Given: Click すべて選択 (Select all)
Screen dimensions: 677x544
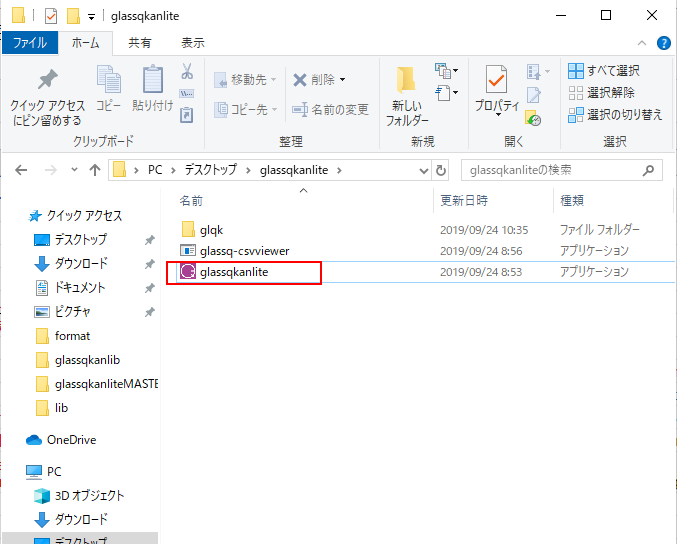Looking at the screenshot, I should tap(604, 70).
